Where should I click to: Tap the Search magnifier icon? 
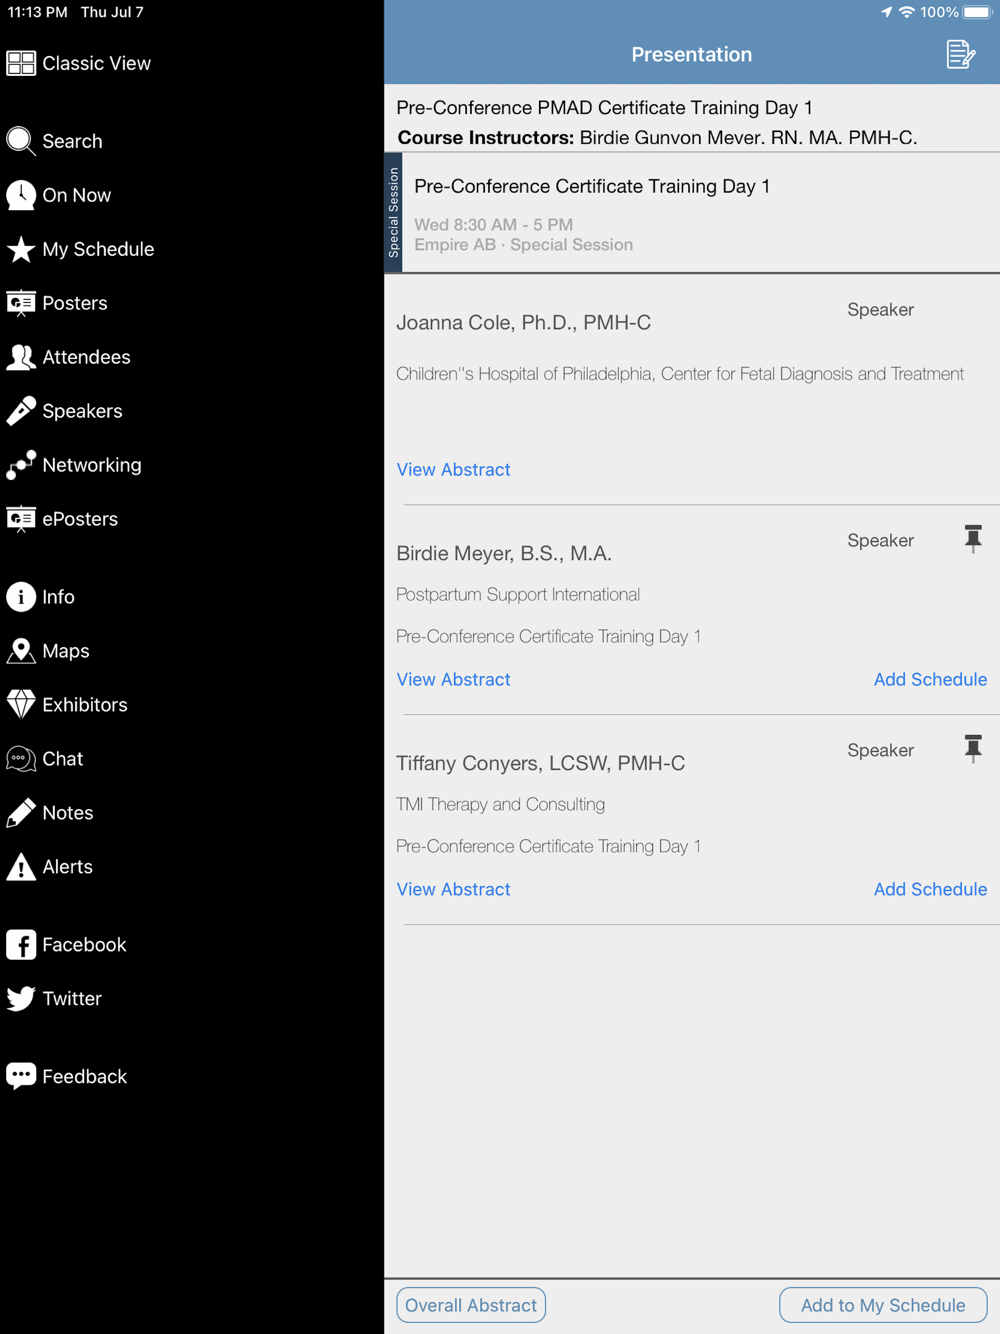pyautogui.click(x=21, y=141)
